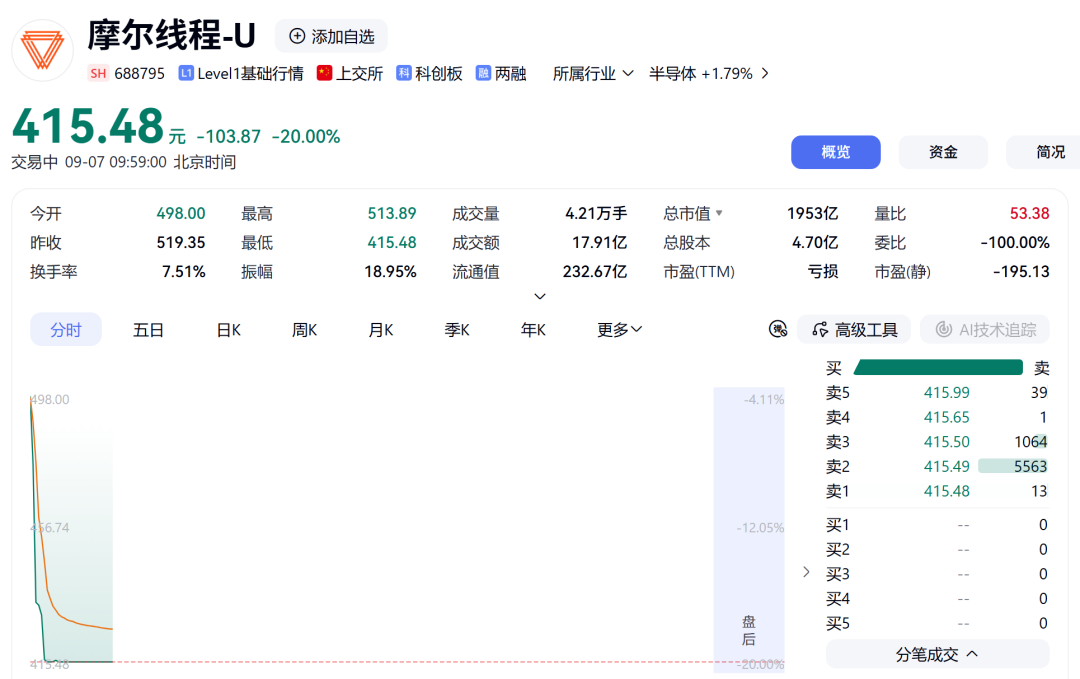1080x679 pixels.
Task: Click the 卖5 price 415.99
Action: (946, 393)
